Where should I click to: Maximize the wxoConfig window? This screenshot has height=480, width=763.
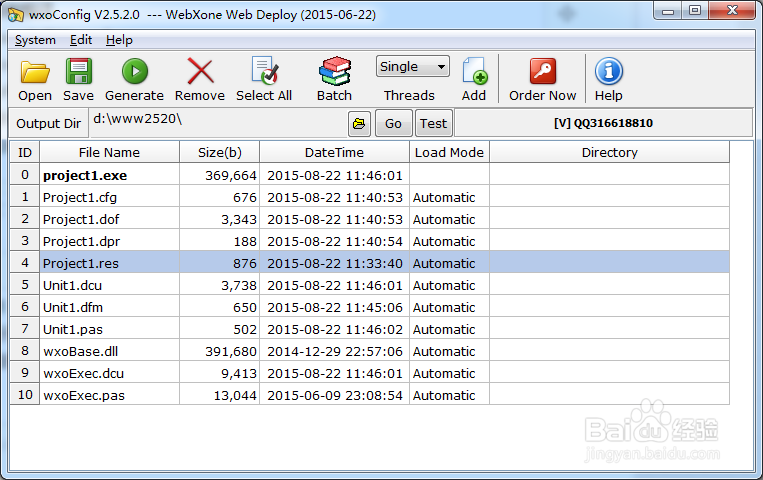pos(695,11)
